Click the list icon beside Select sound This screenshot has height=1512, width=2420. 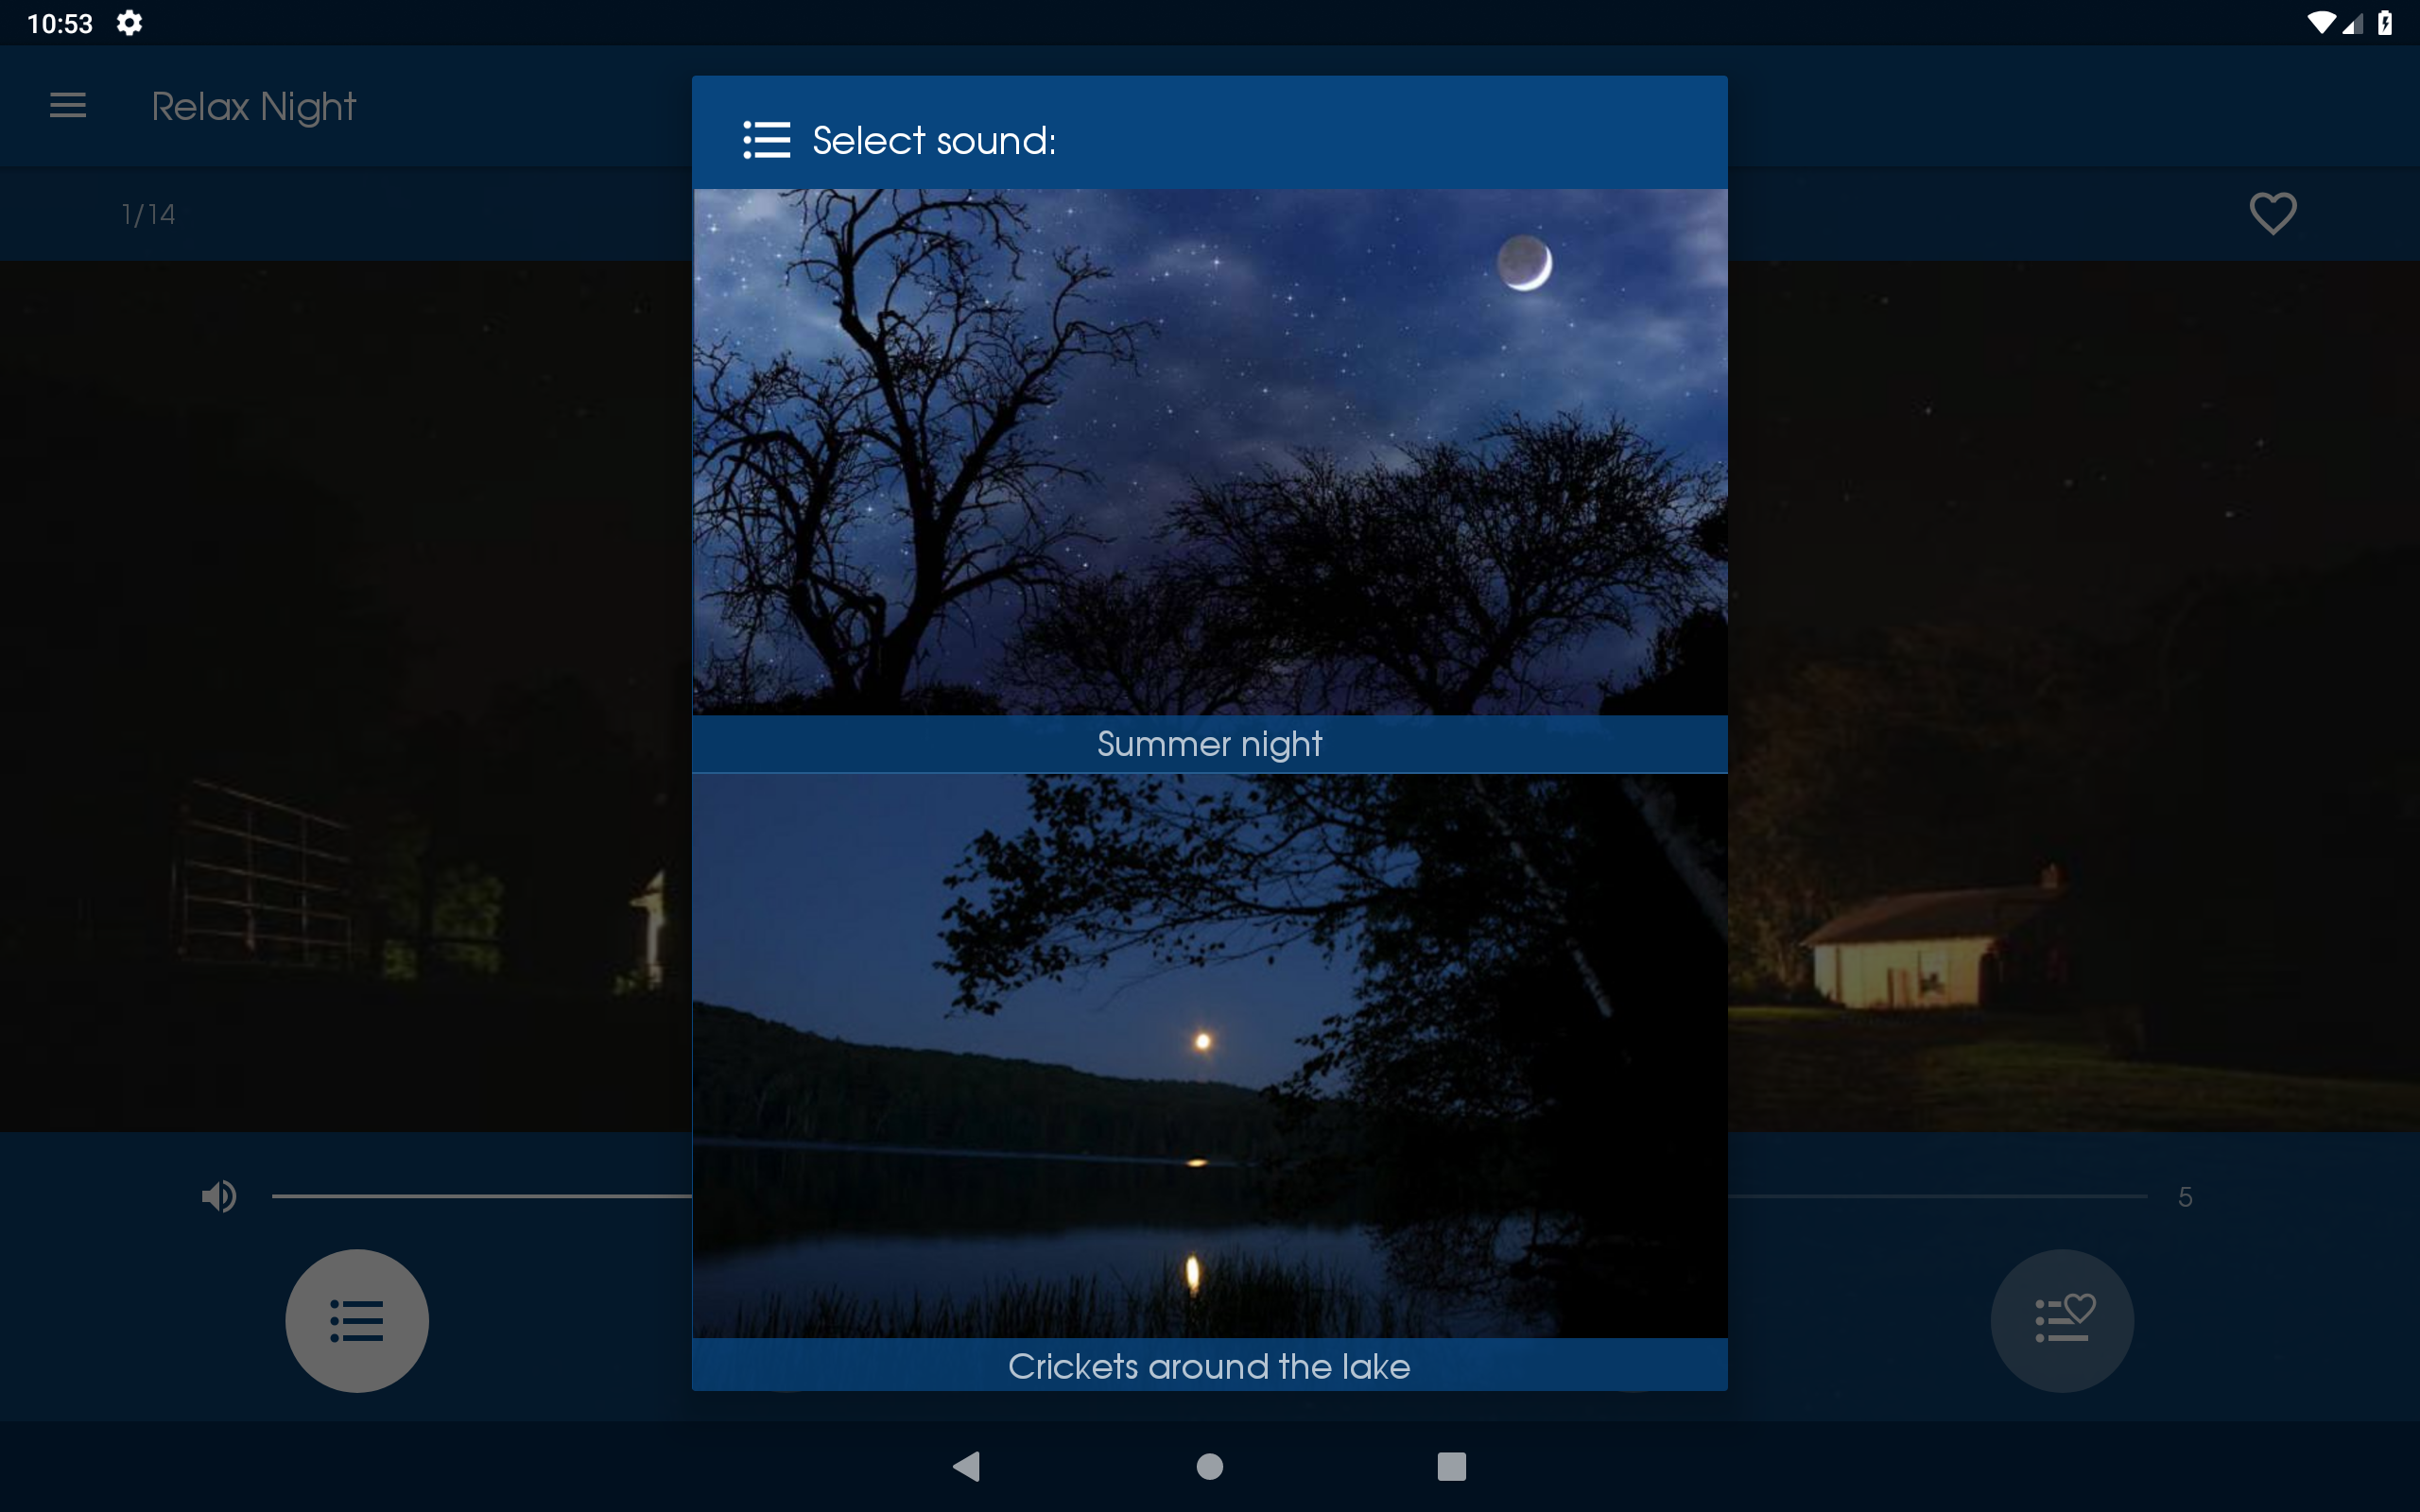tap(766, 140)
